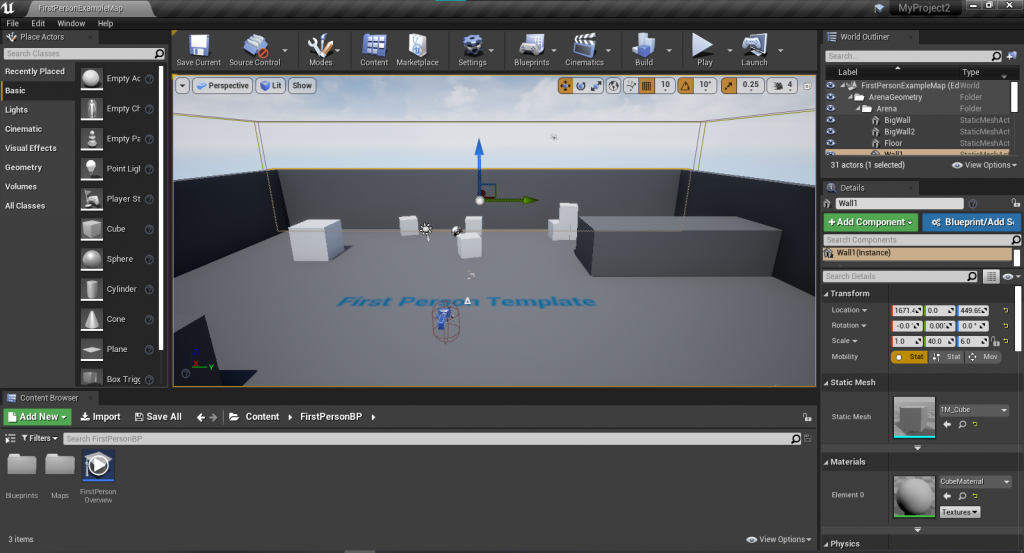Maximize or restore the viewport
This screenshot has width=1024, height=553.
807,86
